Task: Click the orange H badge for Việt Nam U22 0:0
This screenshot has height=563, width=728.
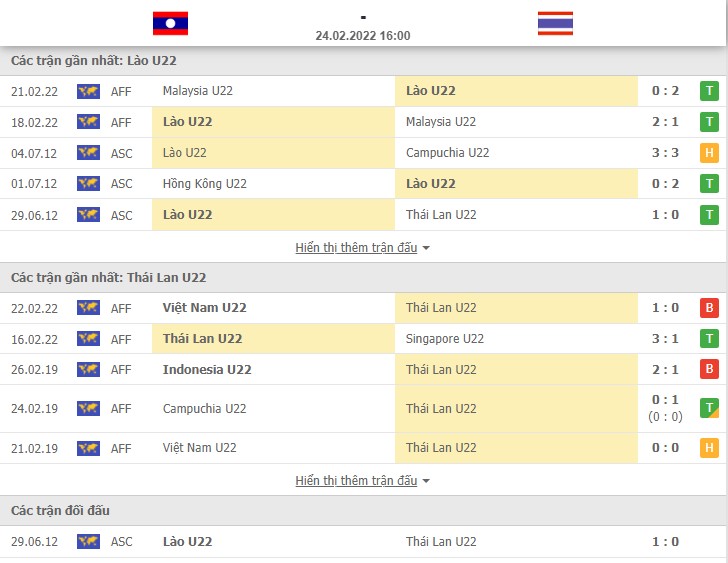Action: point(709,448)
